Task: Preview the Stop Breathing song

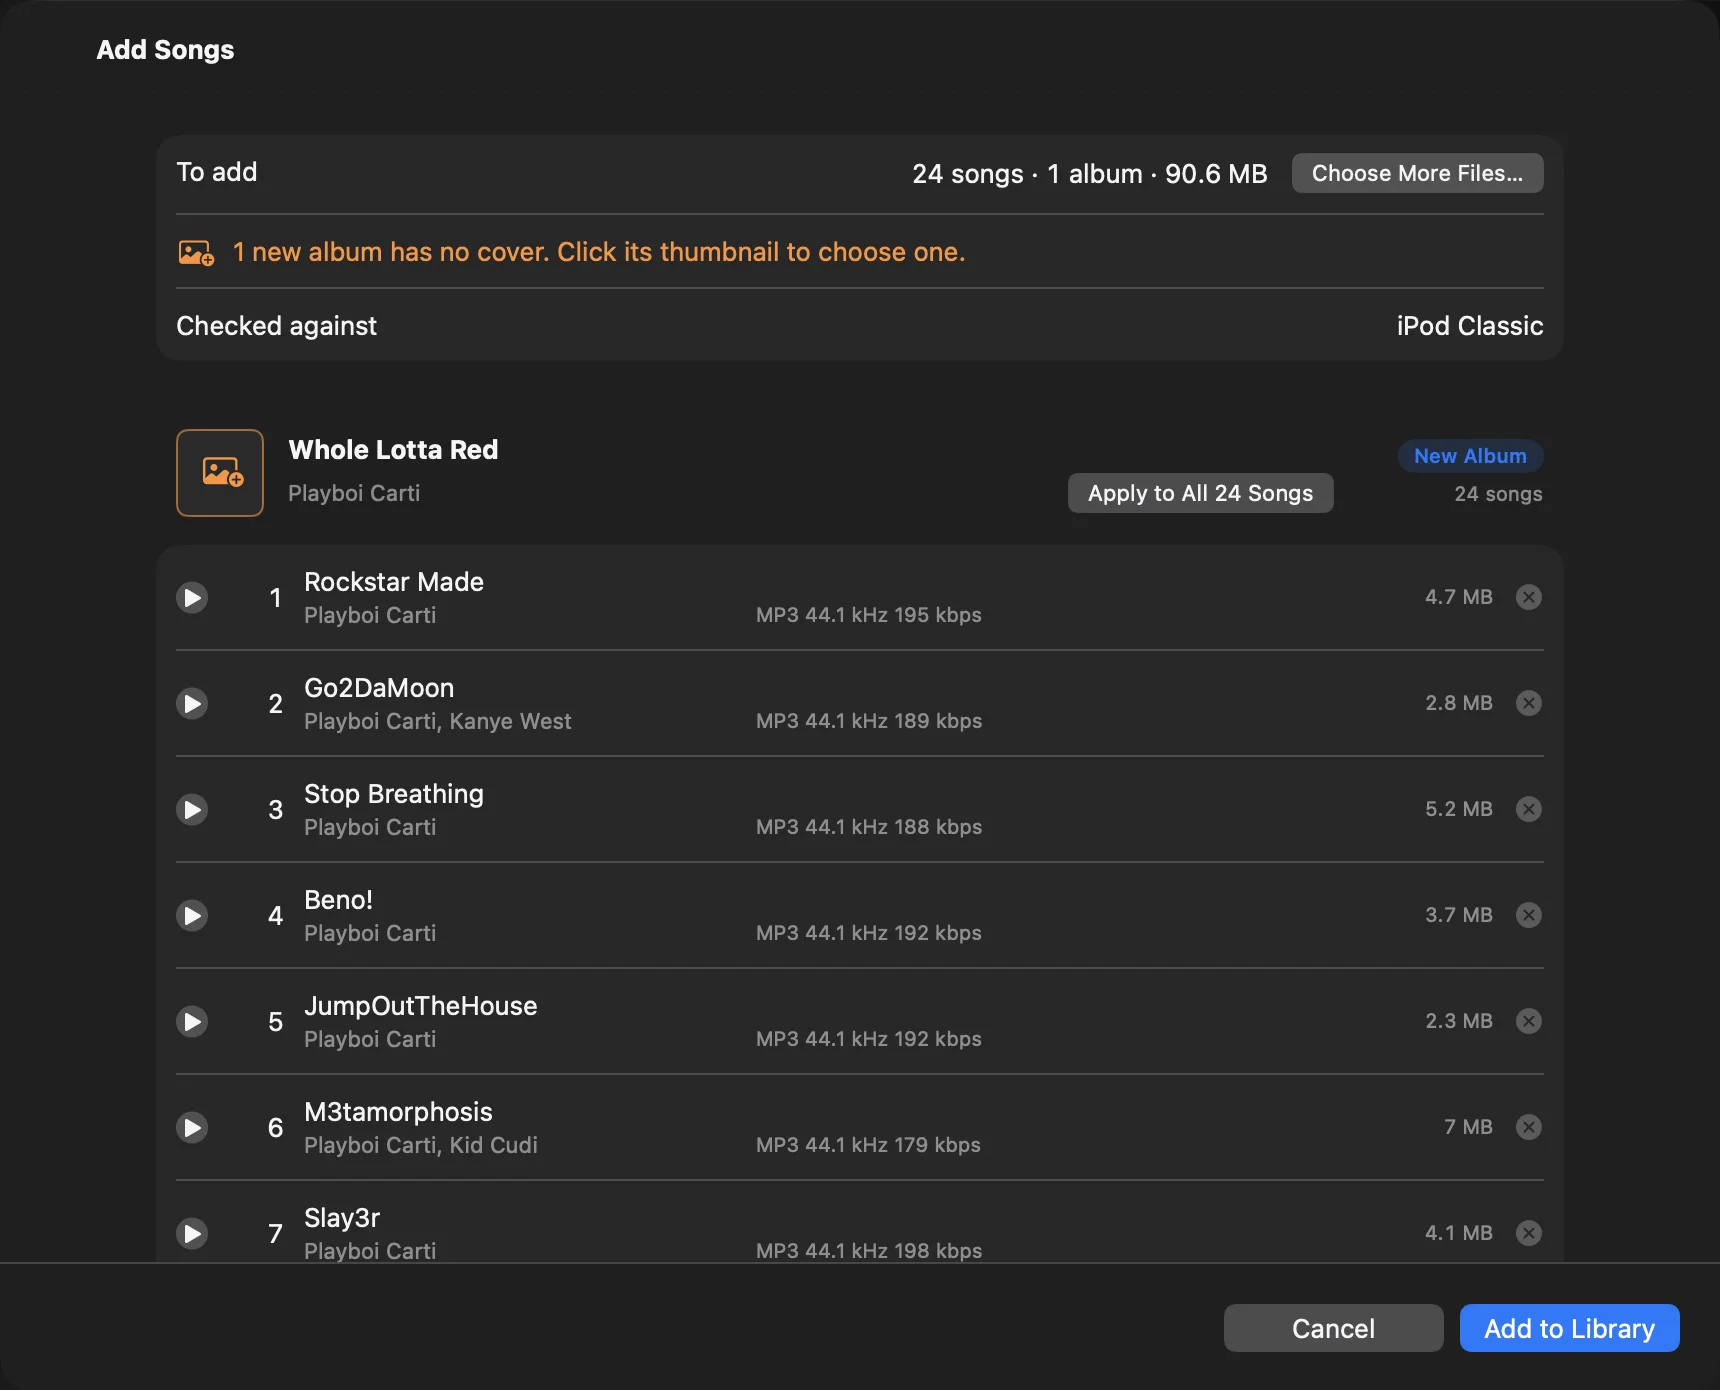Action: point(192,810)
